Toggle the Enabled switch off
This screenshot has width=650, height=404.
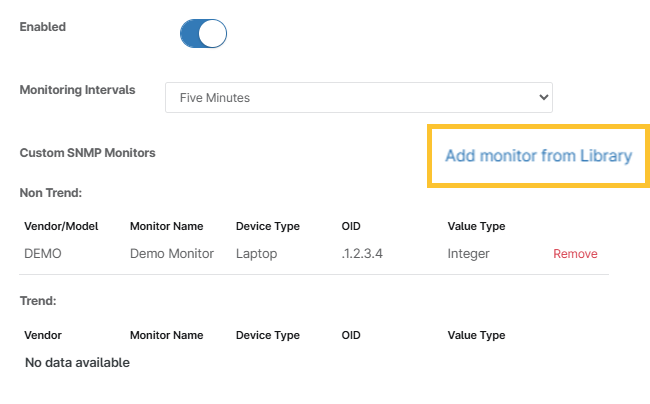(x=203, y=34)
